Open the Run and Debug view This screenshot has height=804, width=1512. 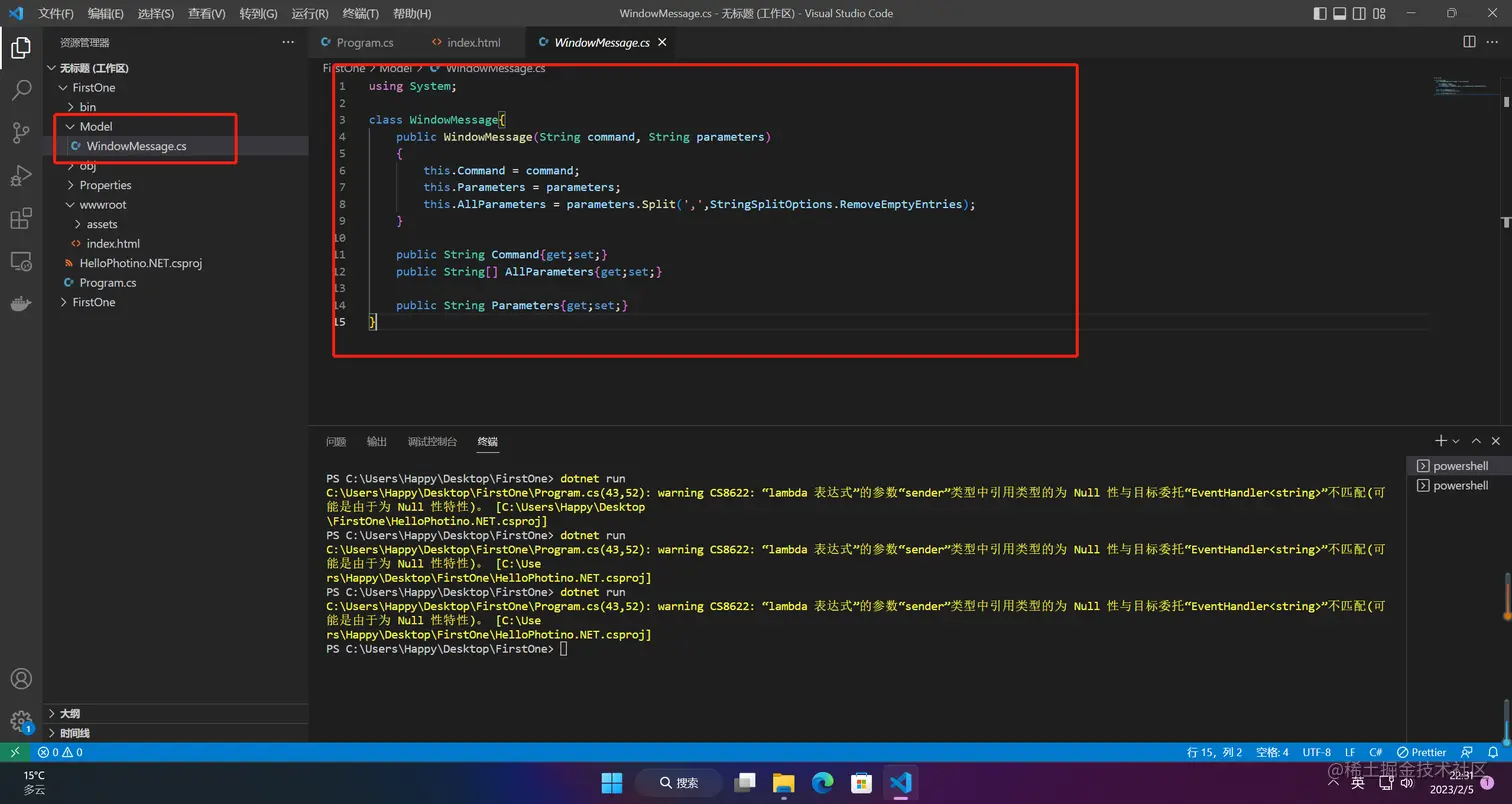21,176
